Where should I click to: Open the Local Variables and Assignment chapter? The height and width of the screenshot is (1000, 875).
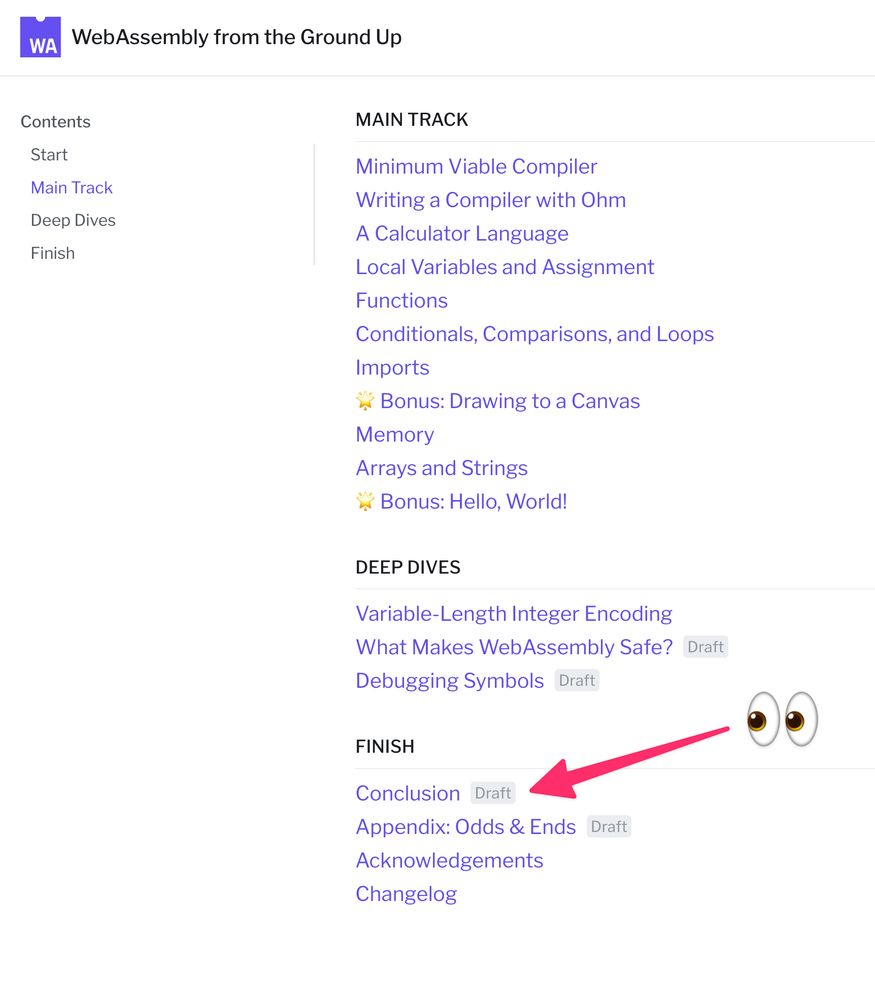click(x=505, y=267)
